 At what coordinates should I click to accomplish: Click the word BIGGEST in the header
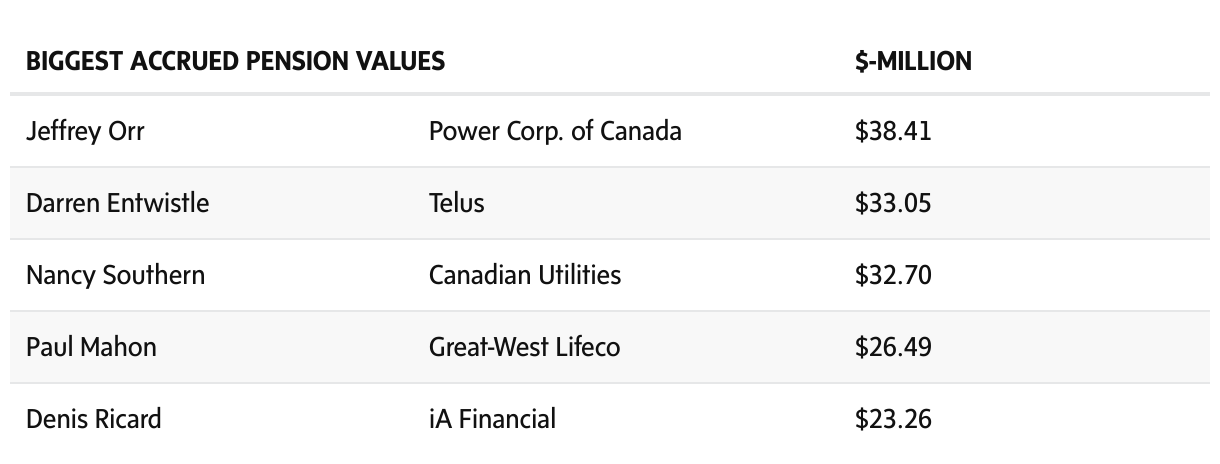[x=72, y=61]
